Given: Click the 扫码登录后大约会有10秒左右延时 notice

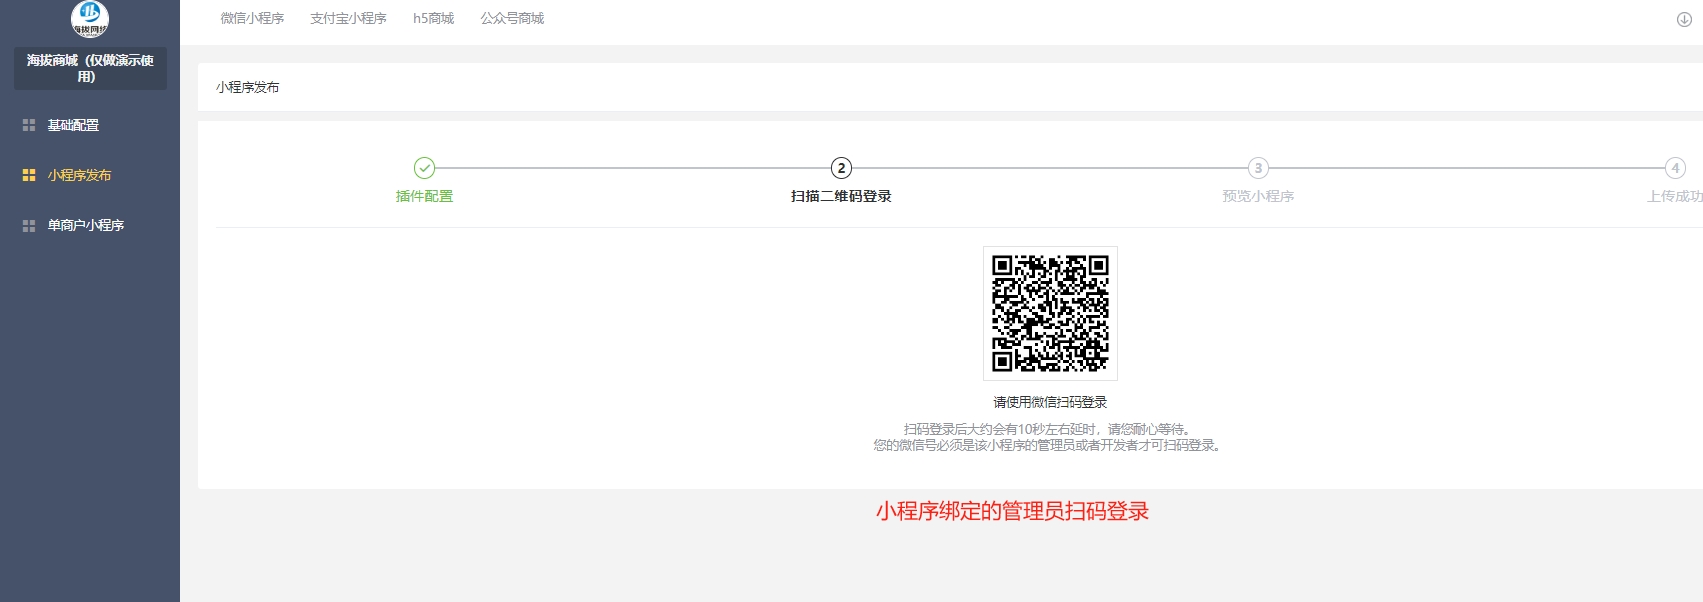Looking at the screenshot, I should (1047, 429).
